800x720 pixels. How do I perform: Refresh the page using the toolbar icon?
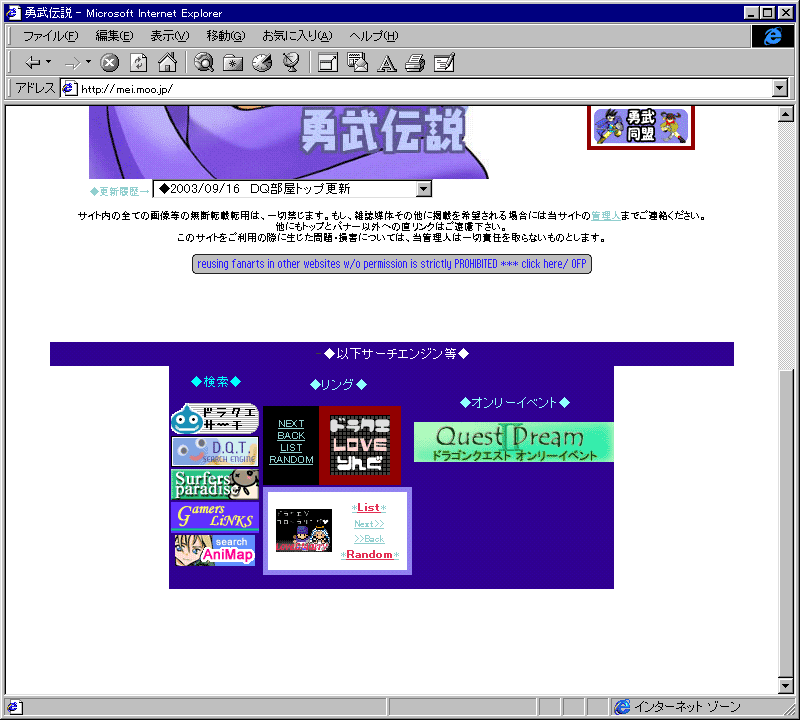click(138, 63)
